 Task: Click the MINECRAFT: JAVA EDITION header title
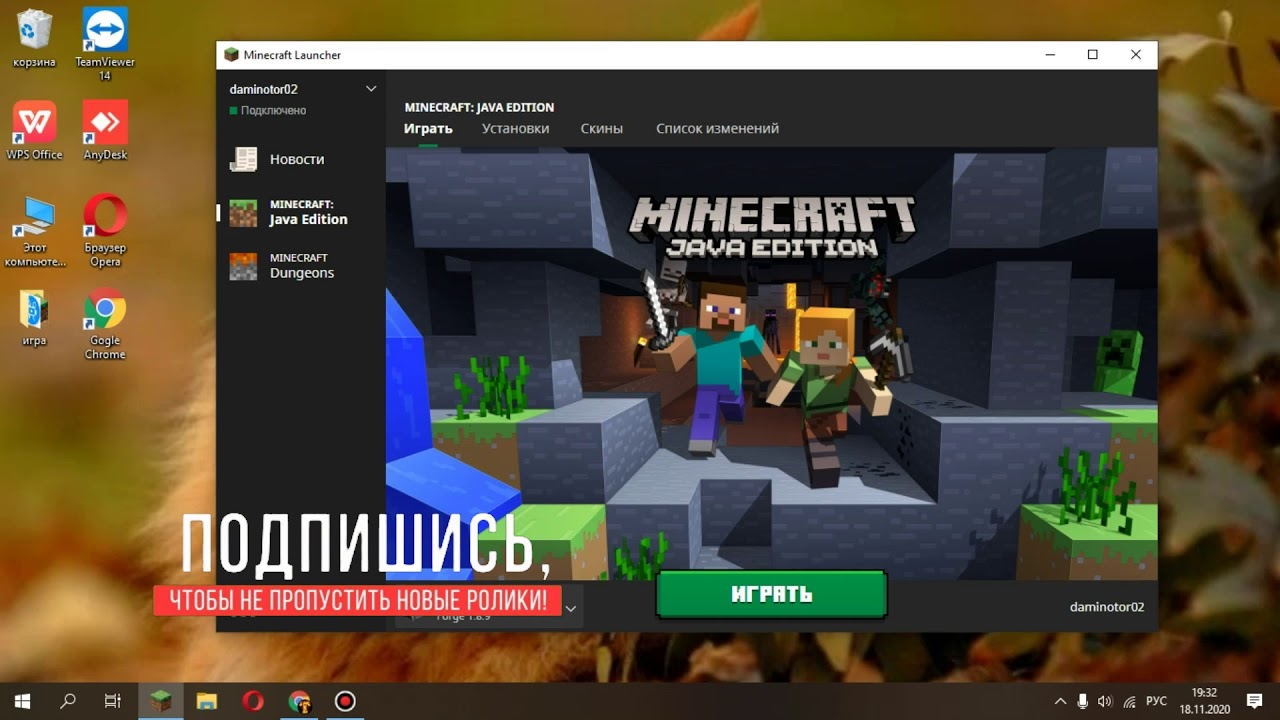pyautogui.click(x=479, y=107)
